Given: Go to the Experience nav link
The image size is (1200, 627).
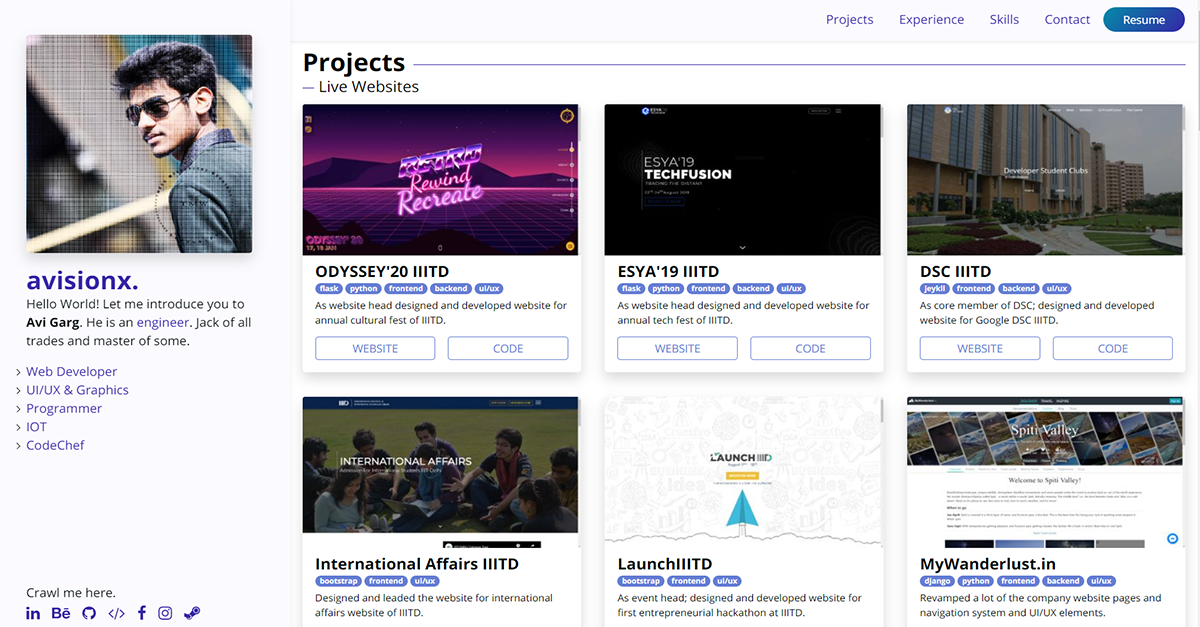Looking at the screenshot, I should pos(931,19).
